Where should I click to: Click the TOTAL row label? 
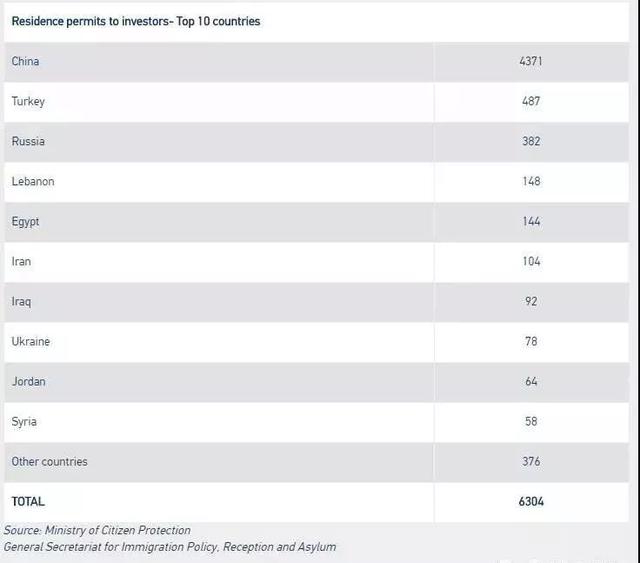tap(28, 501)
